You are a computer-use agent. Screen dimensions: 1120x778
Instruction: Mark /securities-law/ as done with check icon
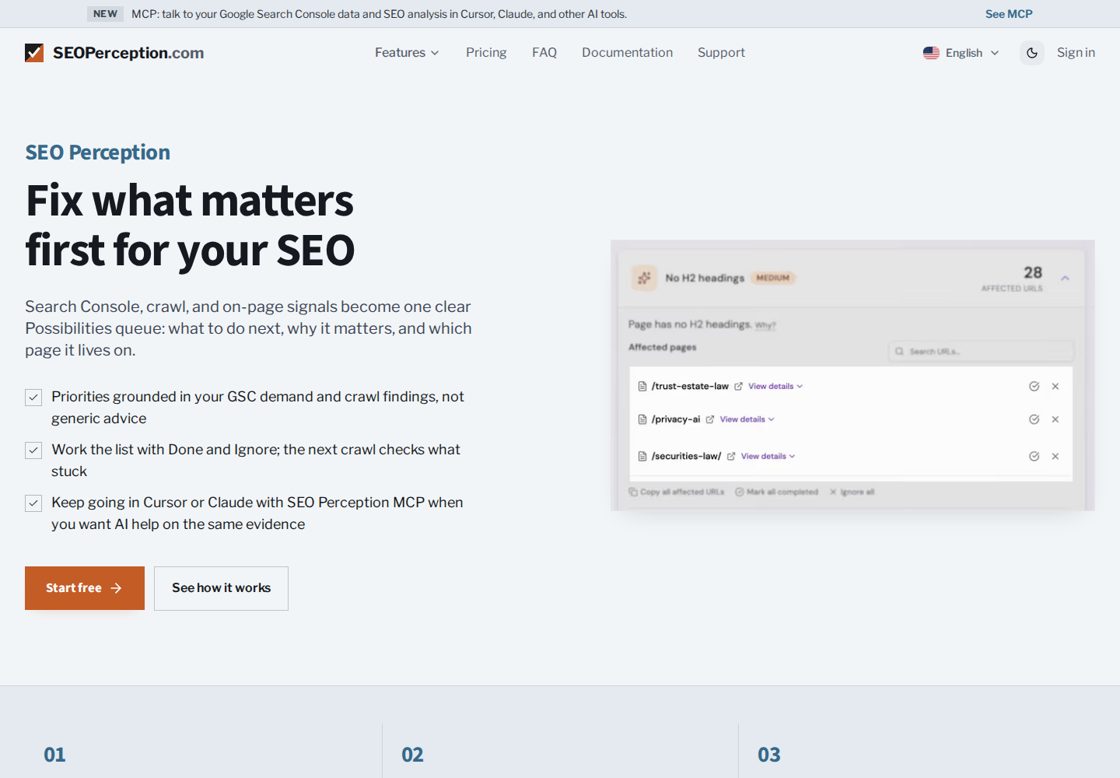tap(1034, 457)
